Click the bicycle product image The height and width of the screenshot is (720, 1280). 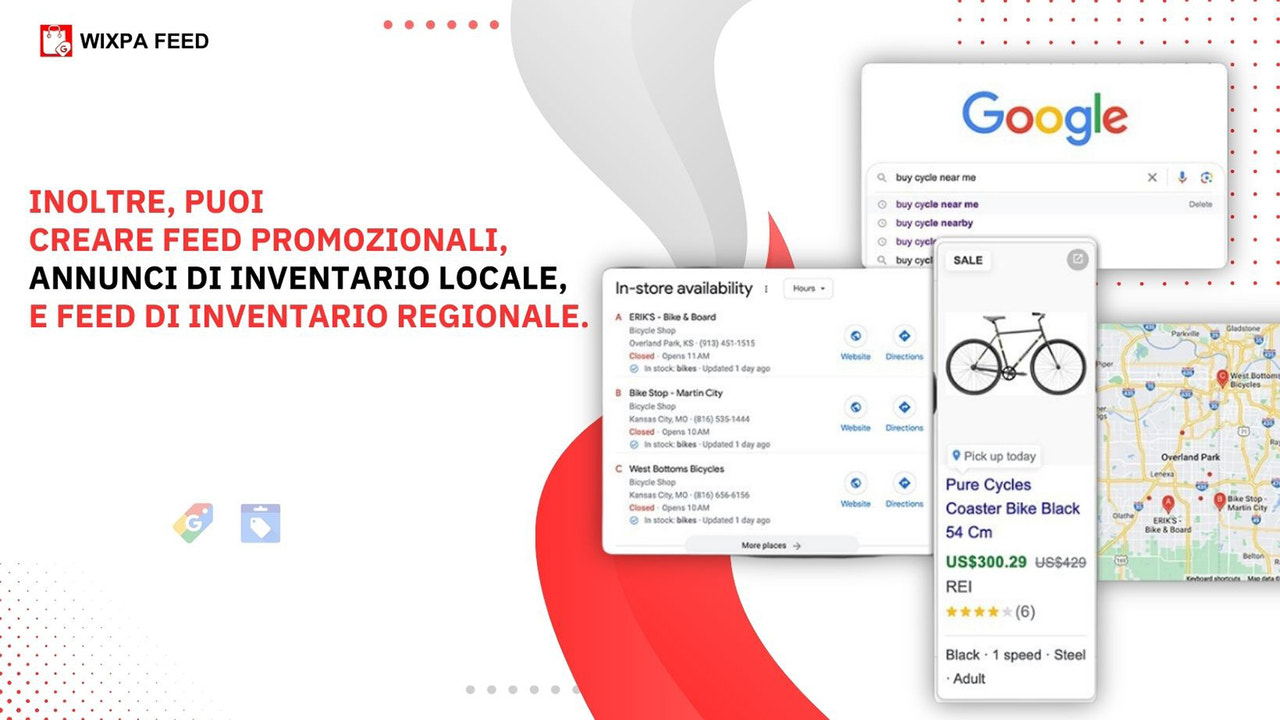pyautogui.click(x=1015, y=354)
